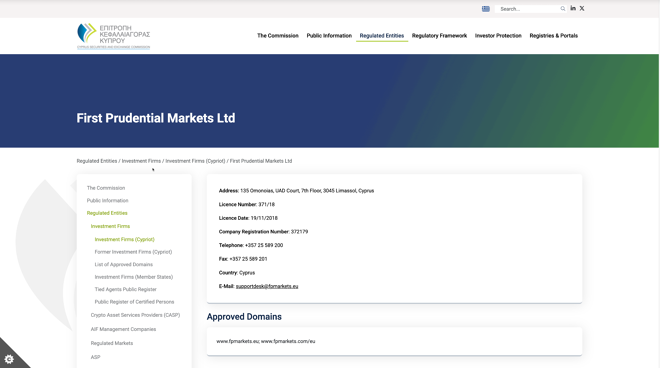This screenshot has height=368, width=660.
Task: Select Former Investment Firms (Cypriot) in sidebar
Action: (x=133, y=252)
